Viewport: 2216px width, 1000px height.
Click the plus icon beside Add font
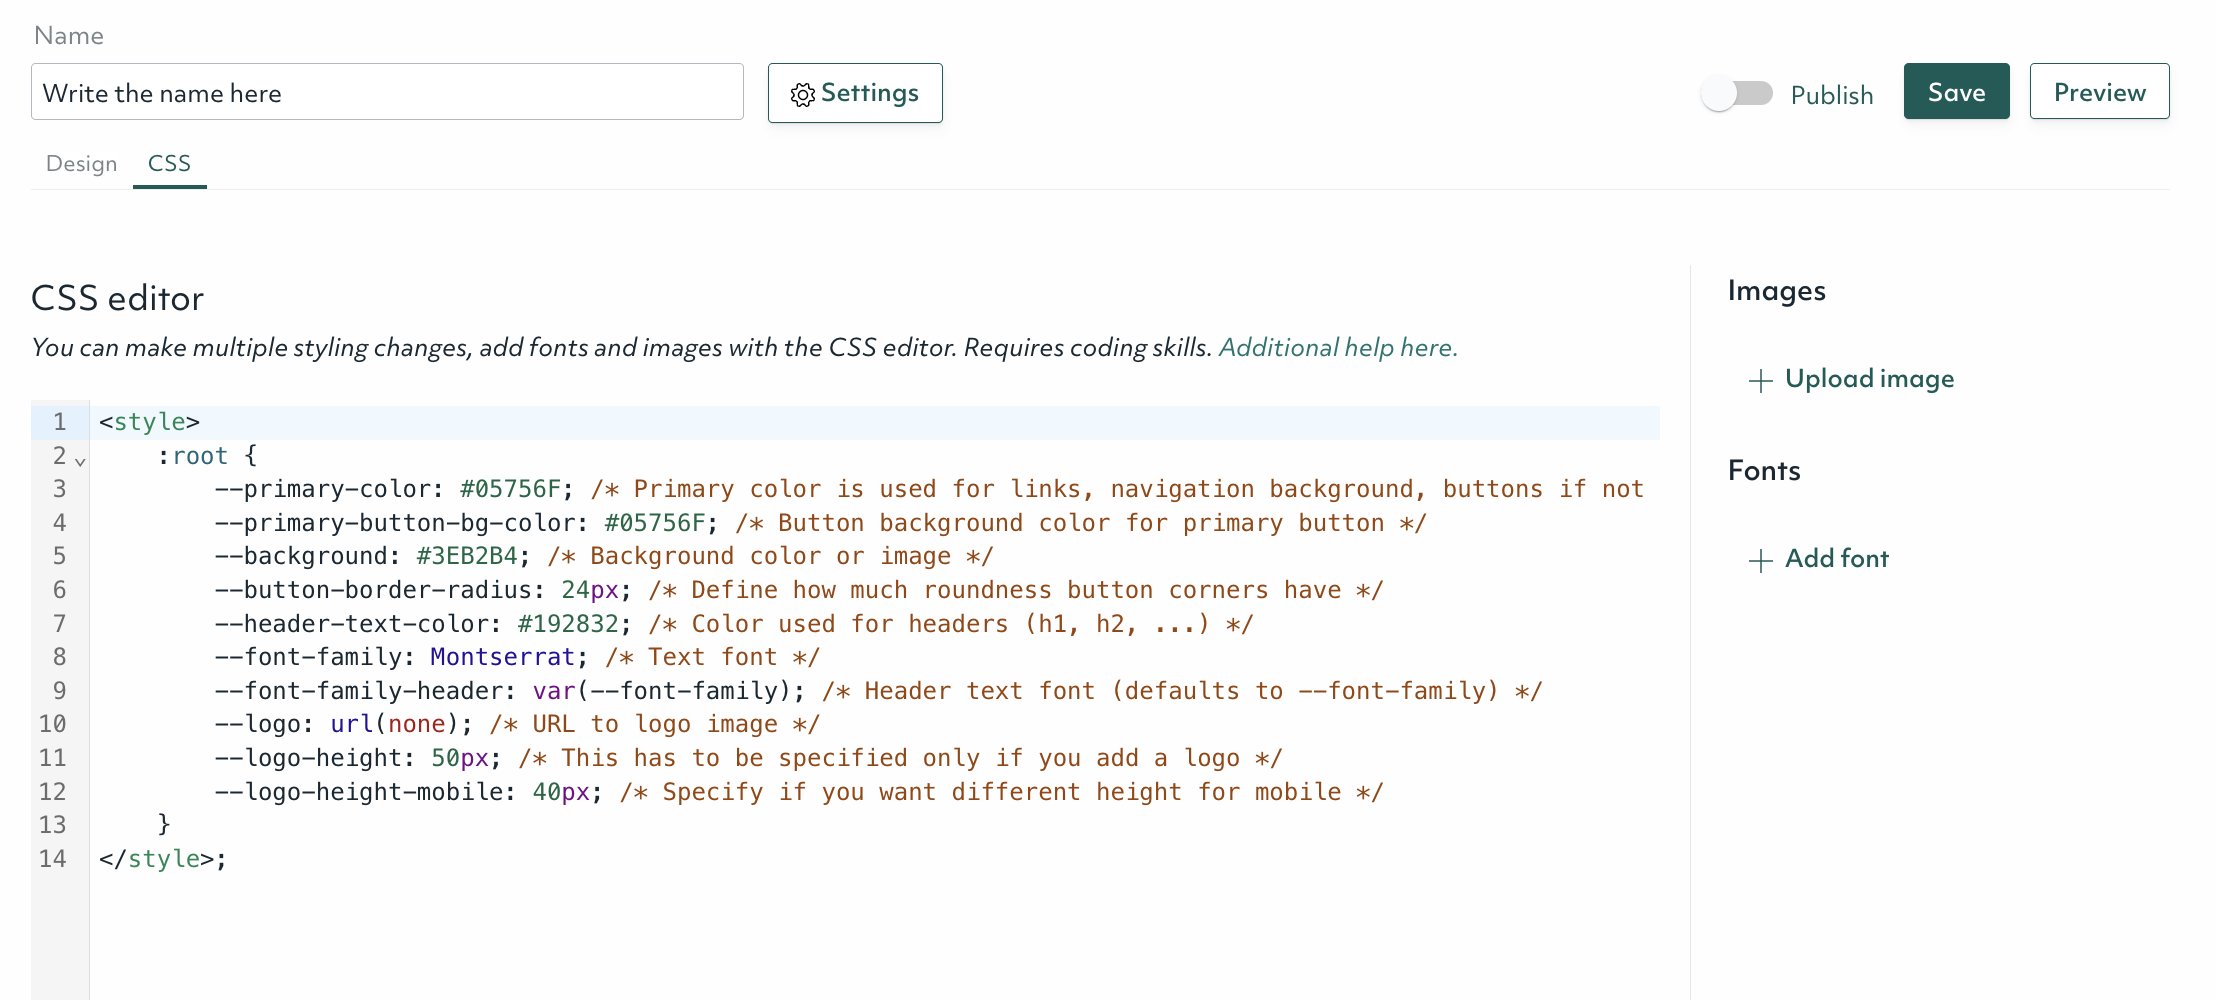pos(1760,561)
